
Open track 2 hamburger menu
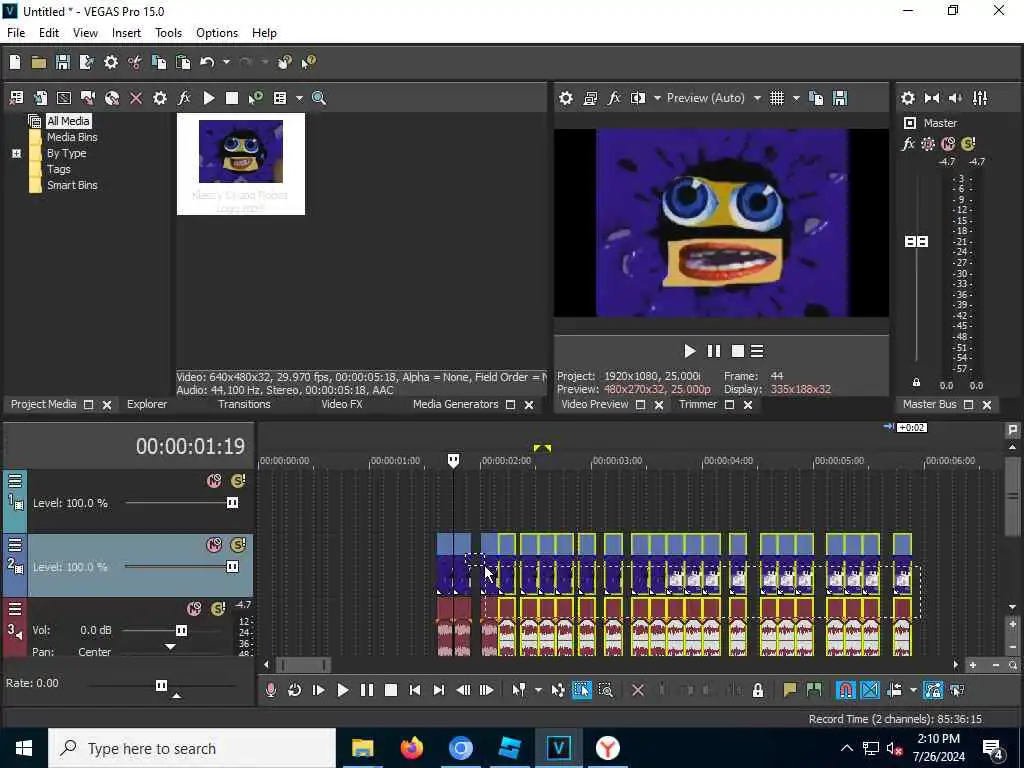[15, 545]
